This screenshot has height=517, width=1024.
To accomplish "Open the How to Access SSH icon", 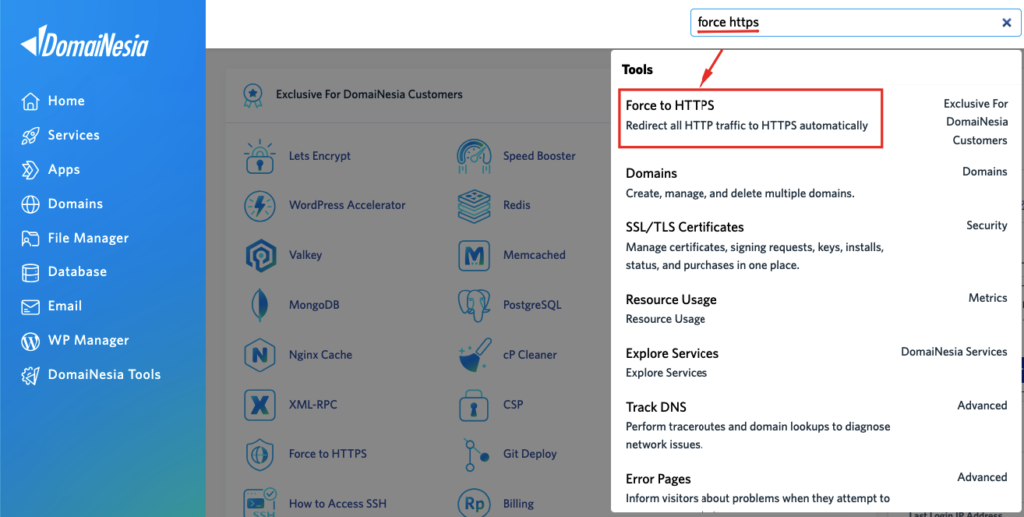I will click(260, 503).
